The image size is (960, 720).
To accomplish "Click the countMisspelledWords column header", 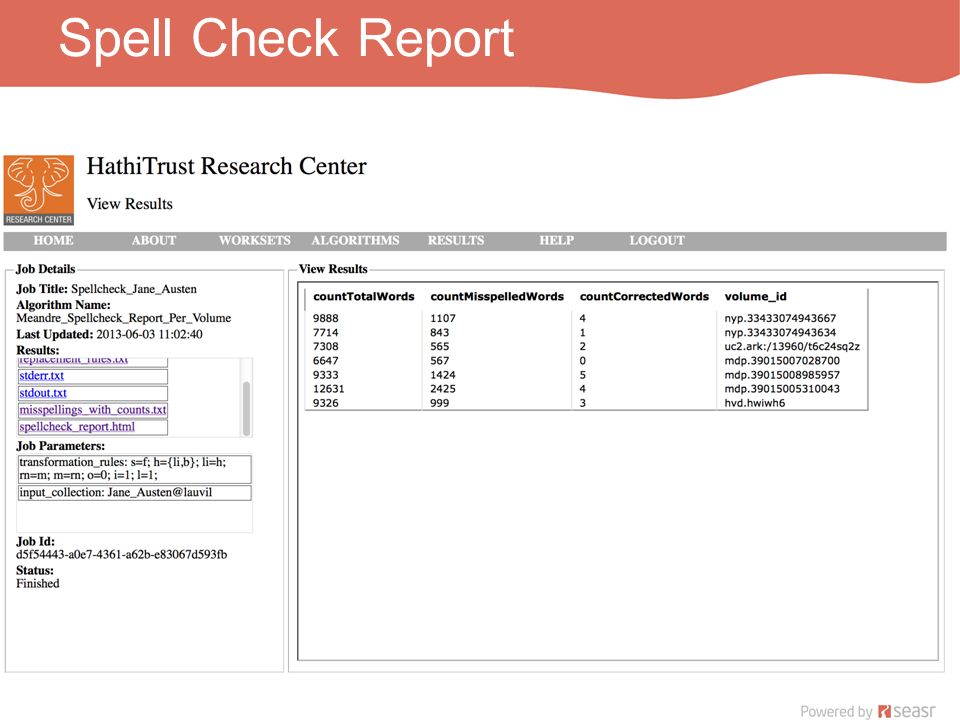I will point(497,296).
